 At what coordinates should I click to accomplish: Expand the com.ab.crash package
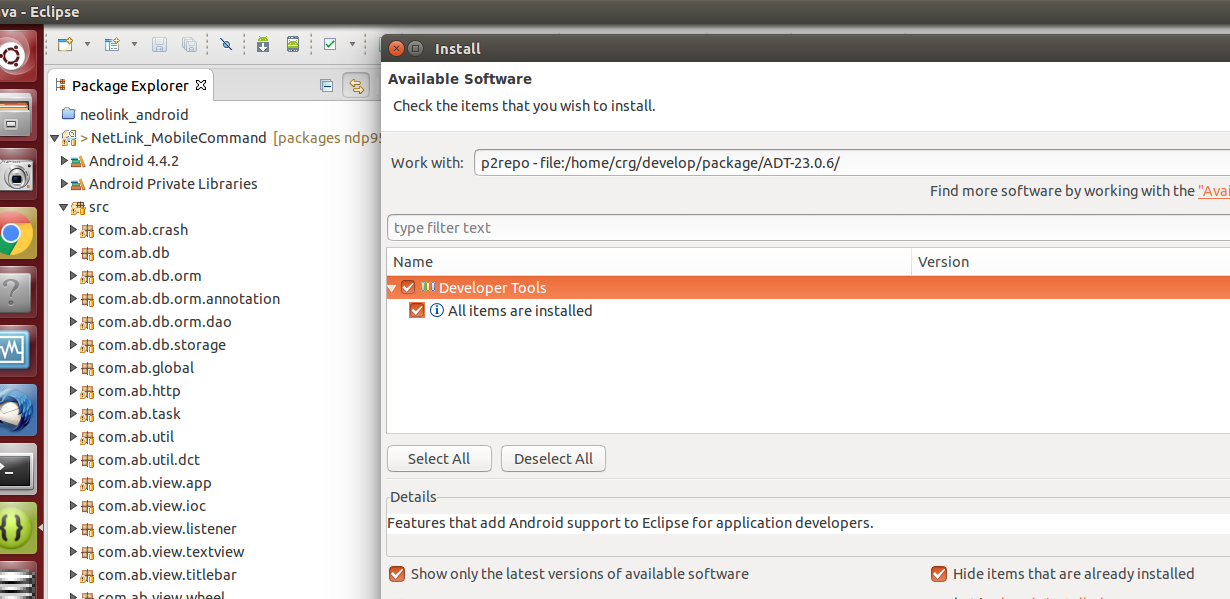click(x=73, y=230)
